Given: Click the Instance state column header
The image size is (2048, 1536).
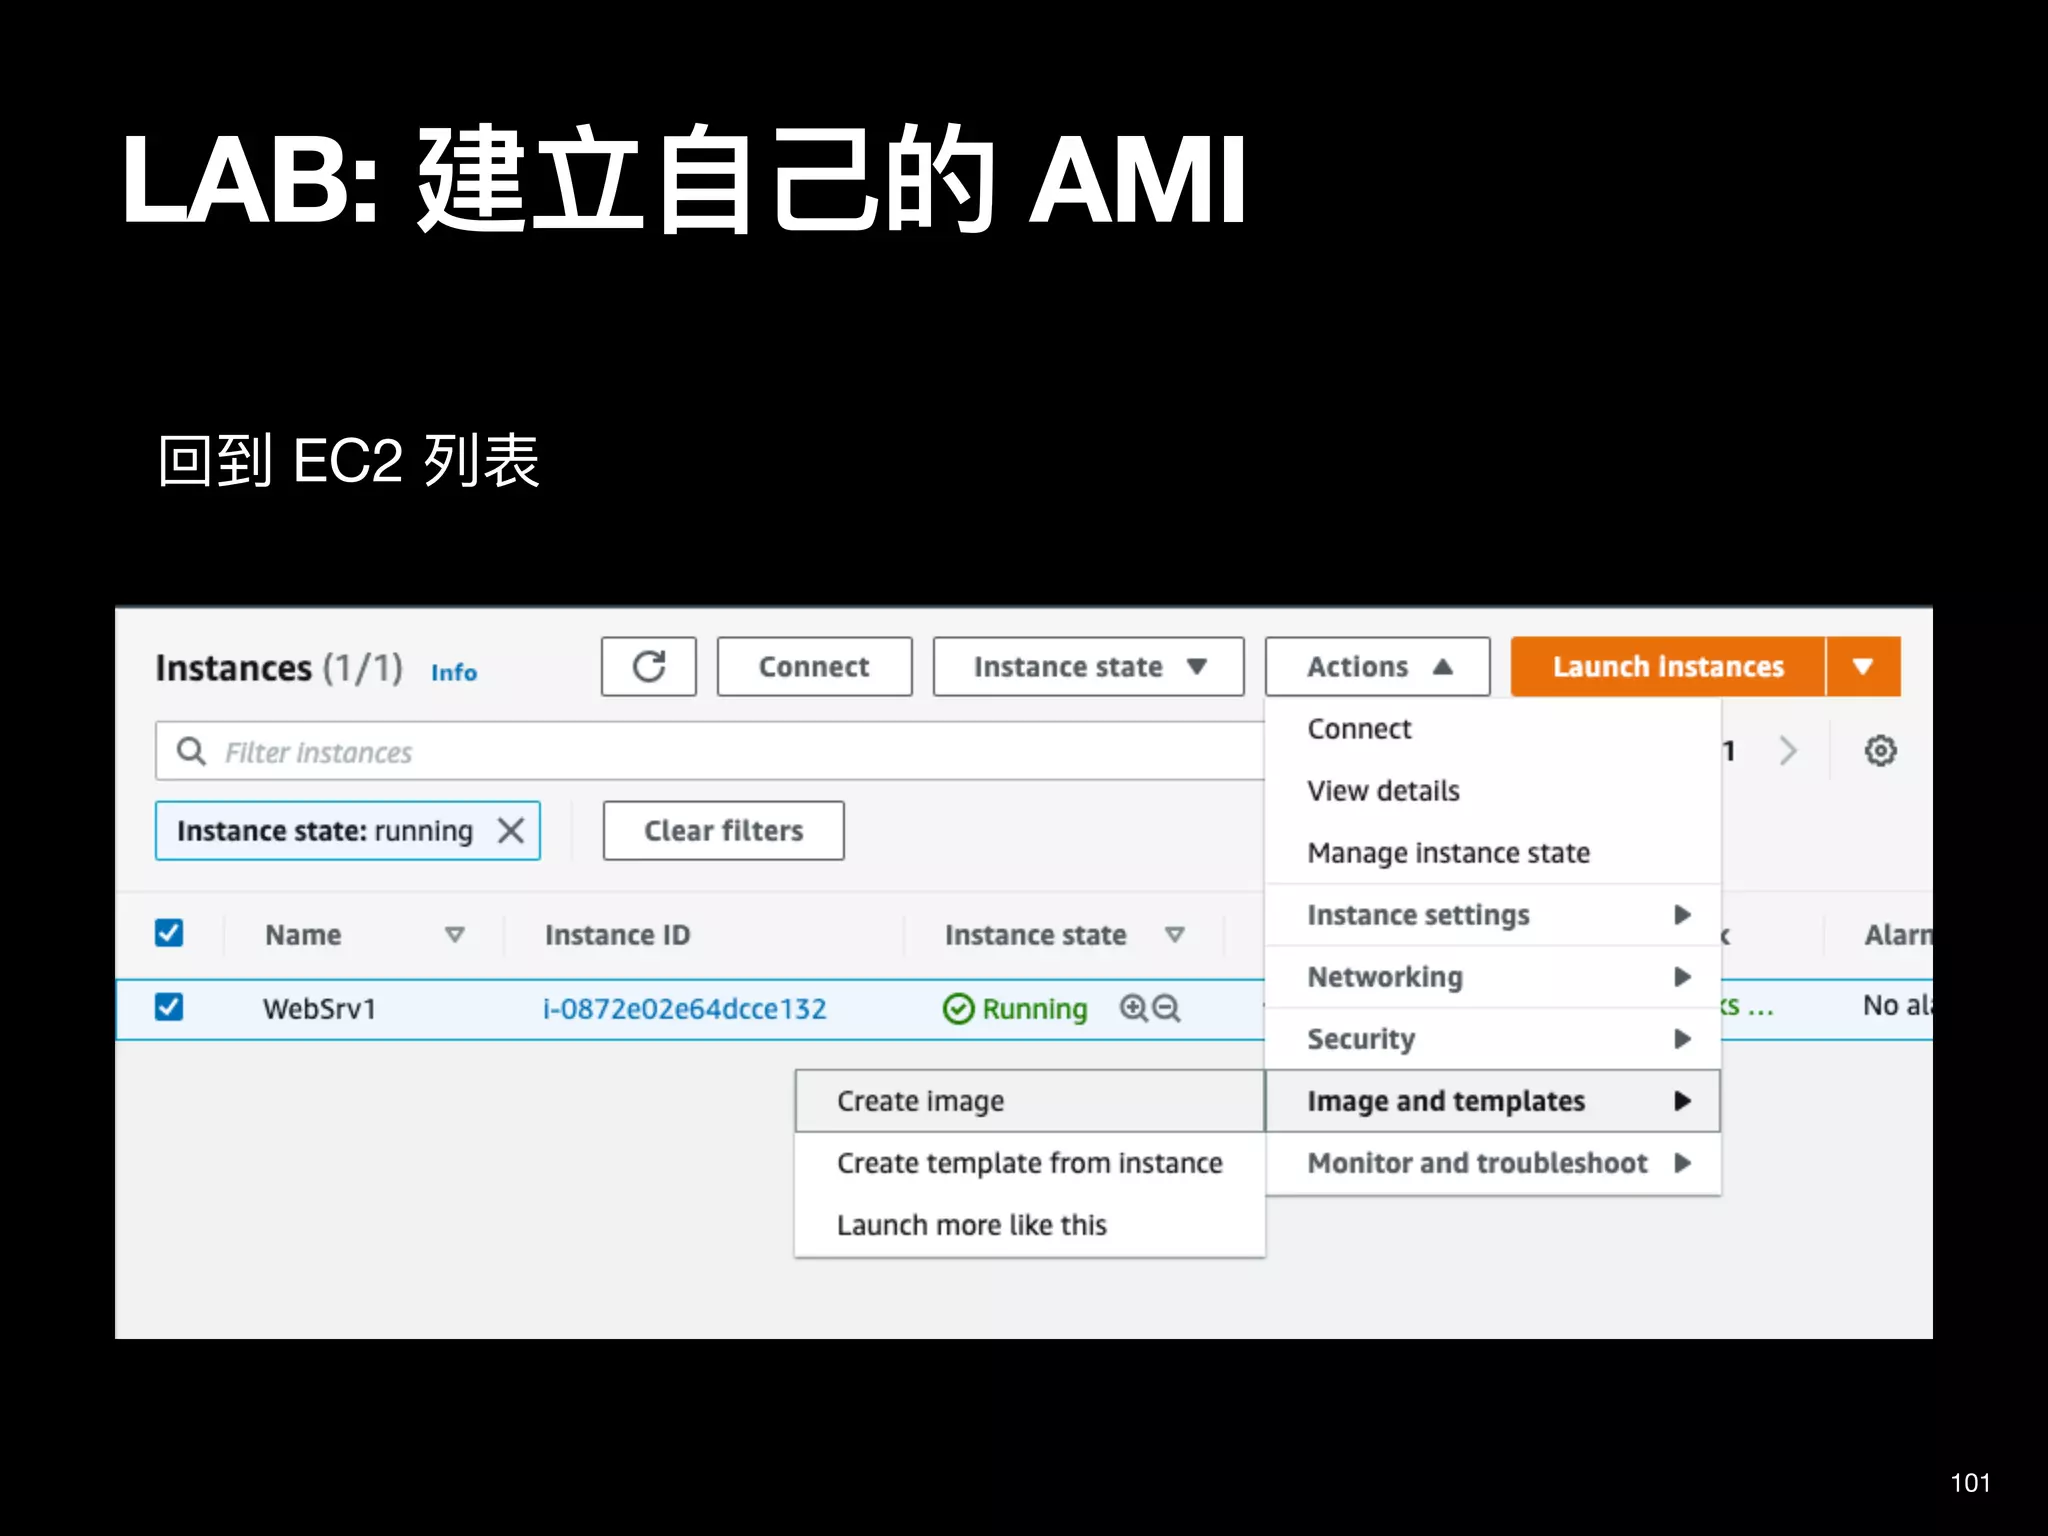Looking at the screenshot, I should coord(1036,934).
